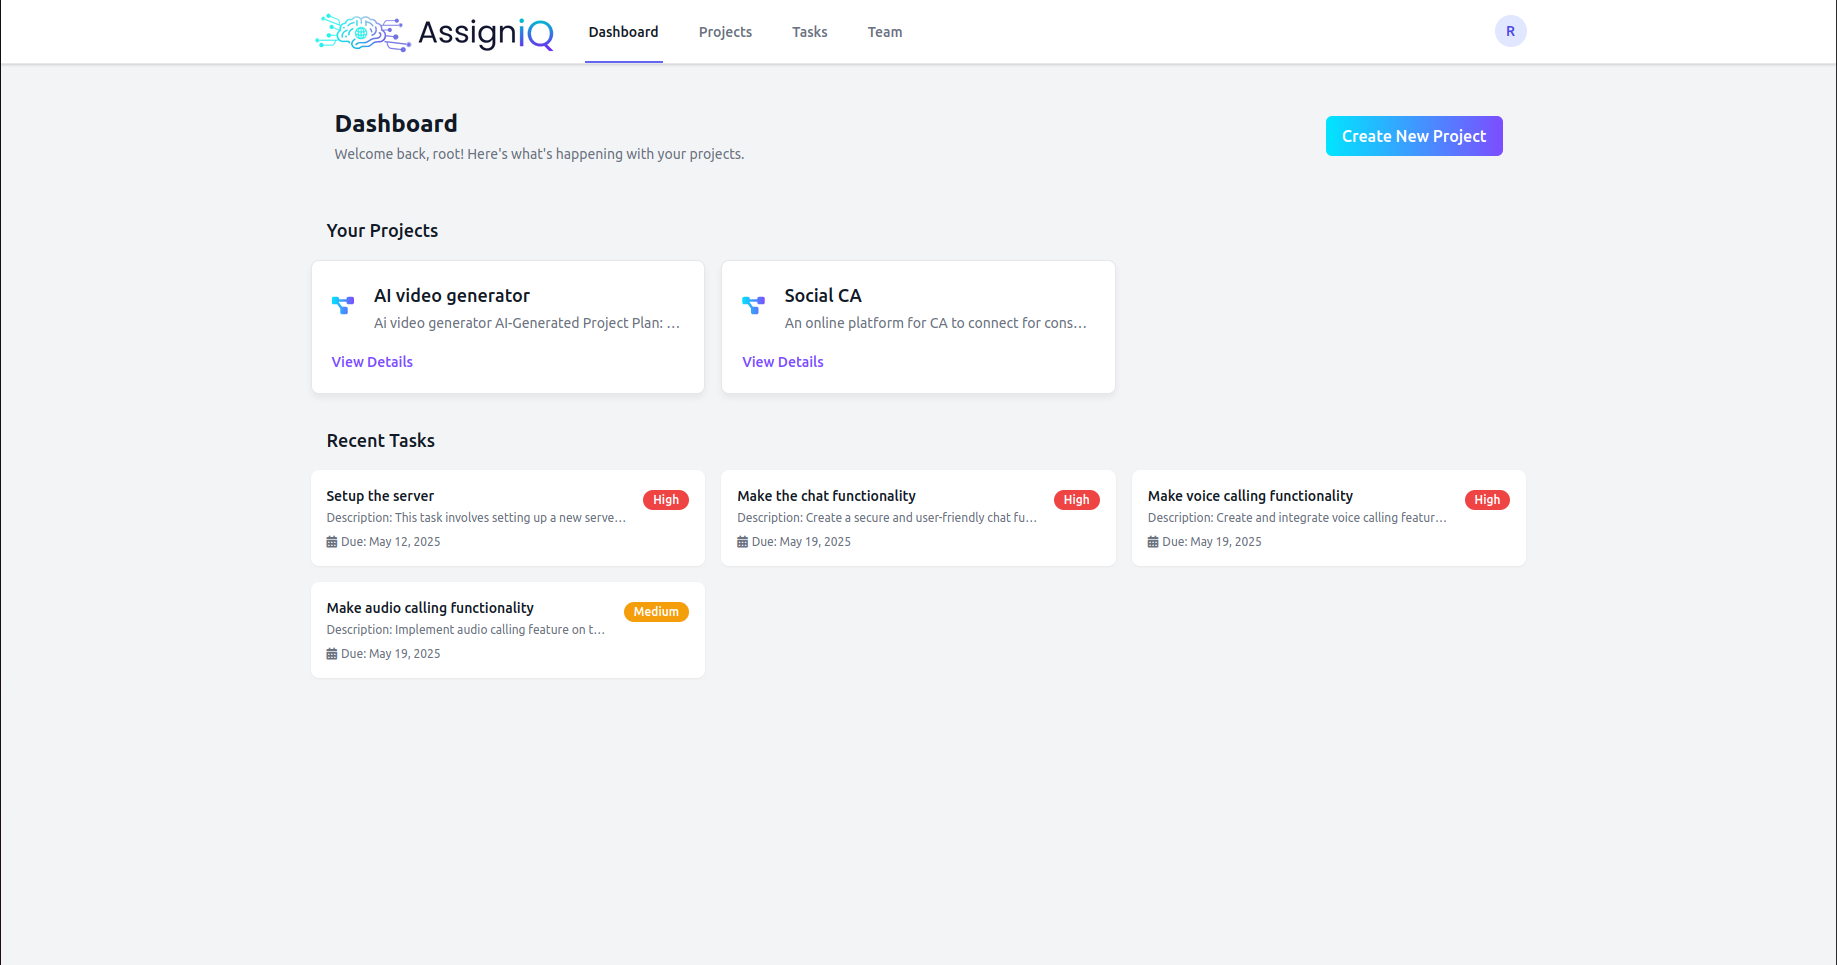Open the Tasks tab

tap(810, 32)
